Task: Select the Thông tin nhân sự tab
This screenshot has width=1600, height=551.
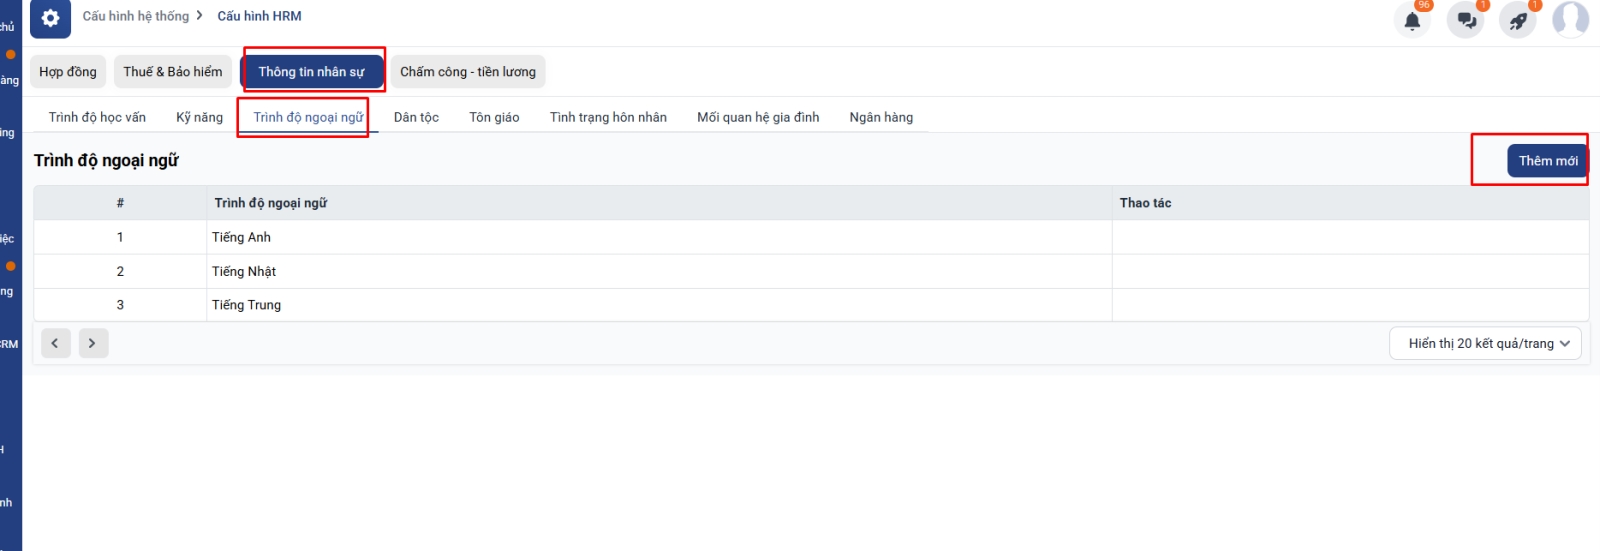Action: pos(311,72)
